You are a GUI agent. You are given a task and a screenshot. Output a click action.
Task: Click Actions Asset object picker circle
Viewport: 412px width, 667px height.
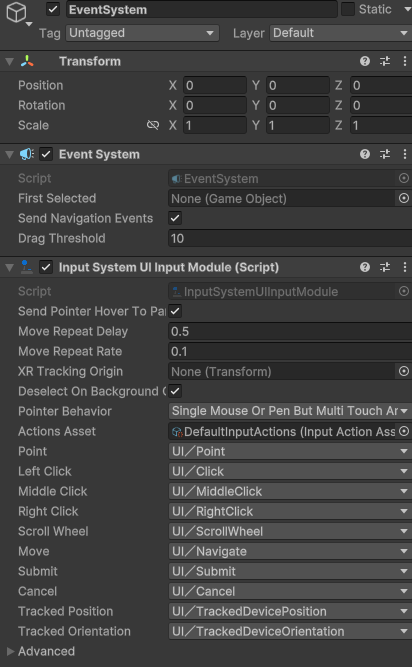pos(403,431)
